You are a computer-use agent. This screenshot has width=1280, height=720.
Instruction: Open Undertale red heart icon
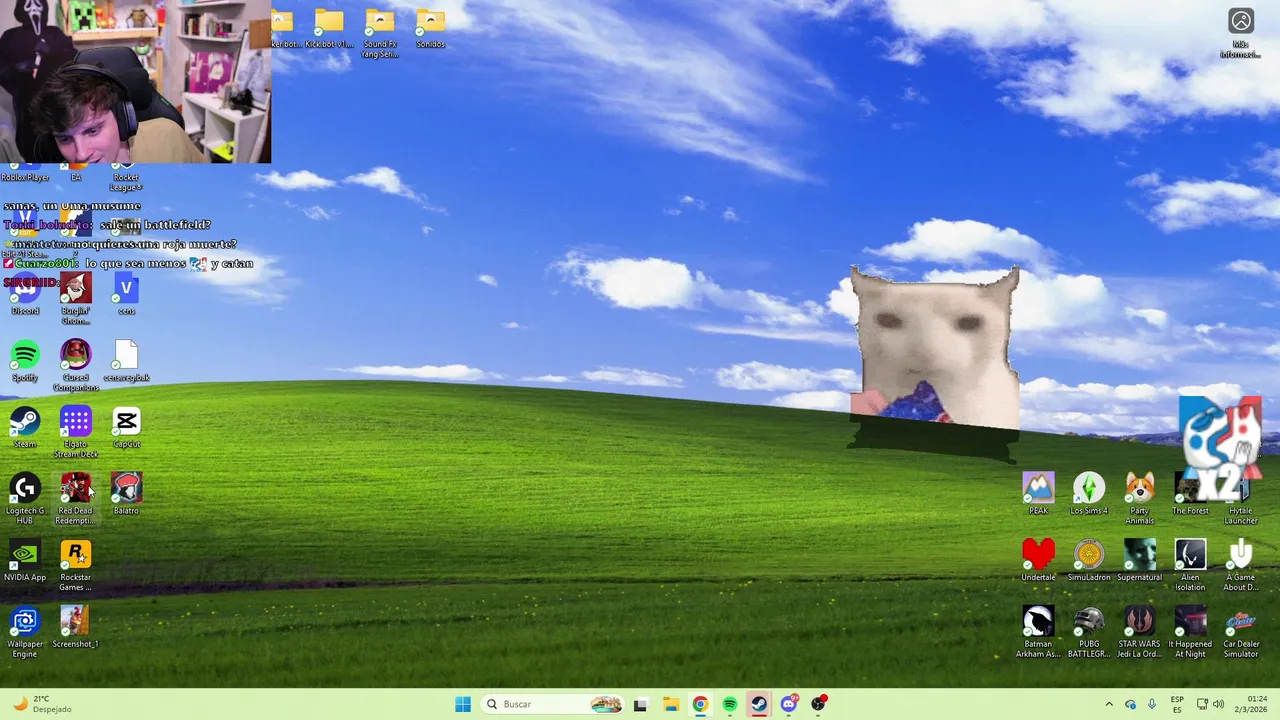tap(1039, 561)
